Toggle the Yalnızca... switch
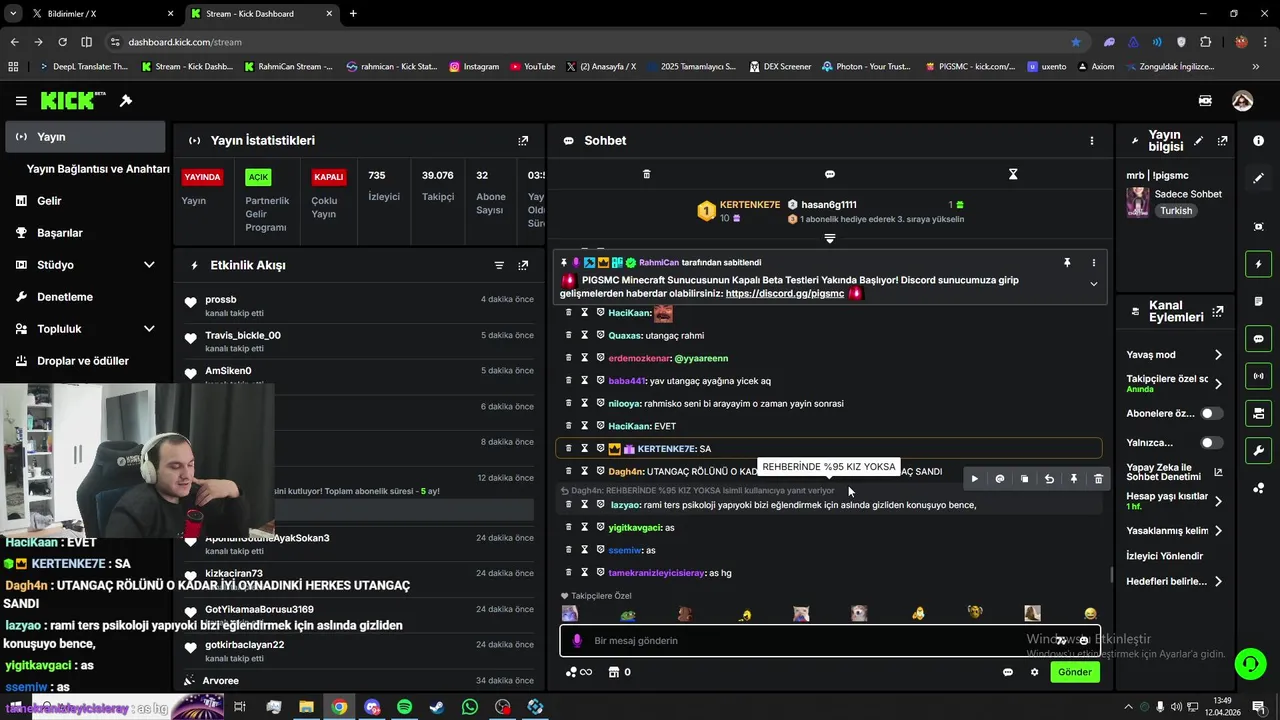The image size is (1280, 720). point(1211,442)
